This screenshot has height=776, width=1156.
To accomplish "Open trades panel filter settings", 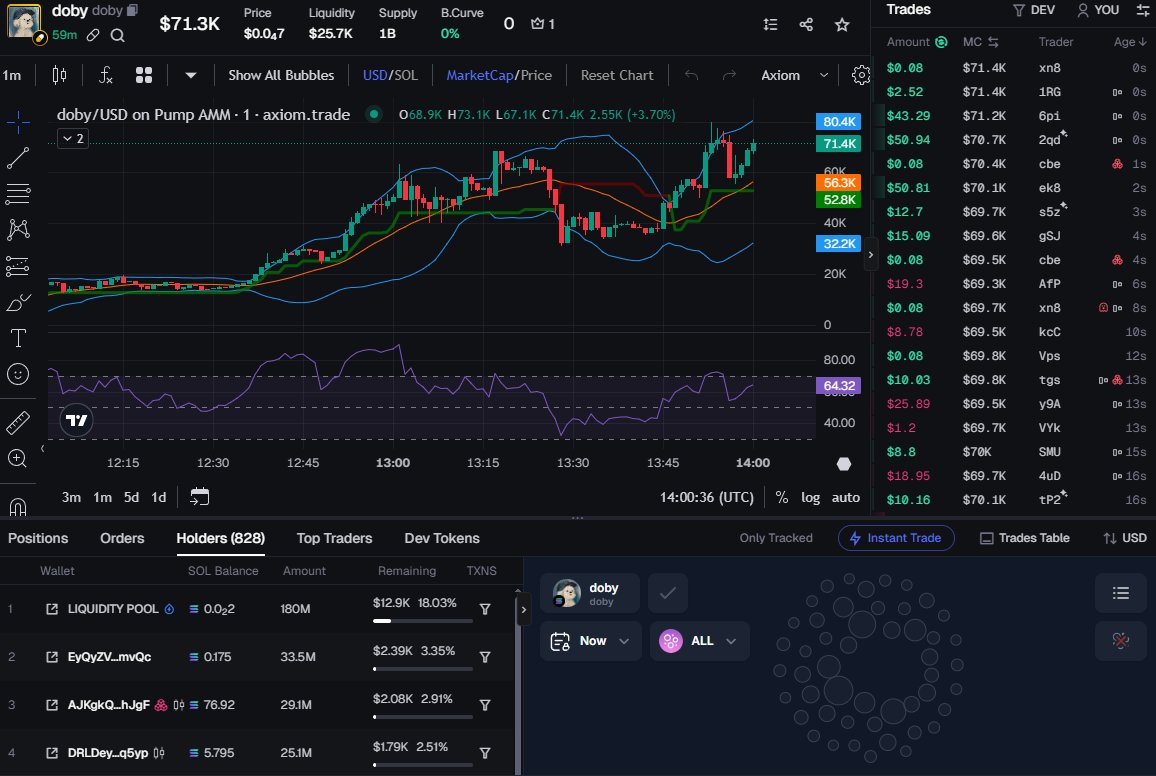I will click(x=1143, y=10).
